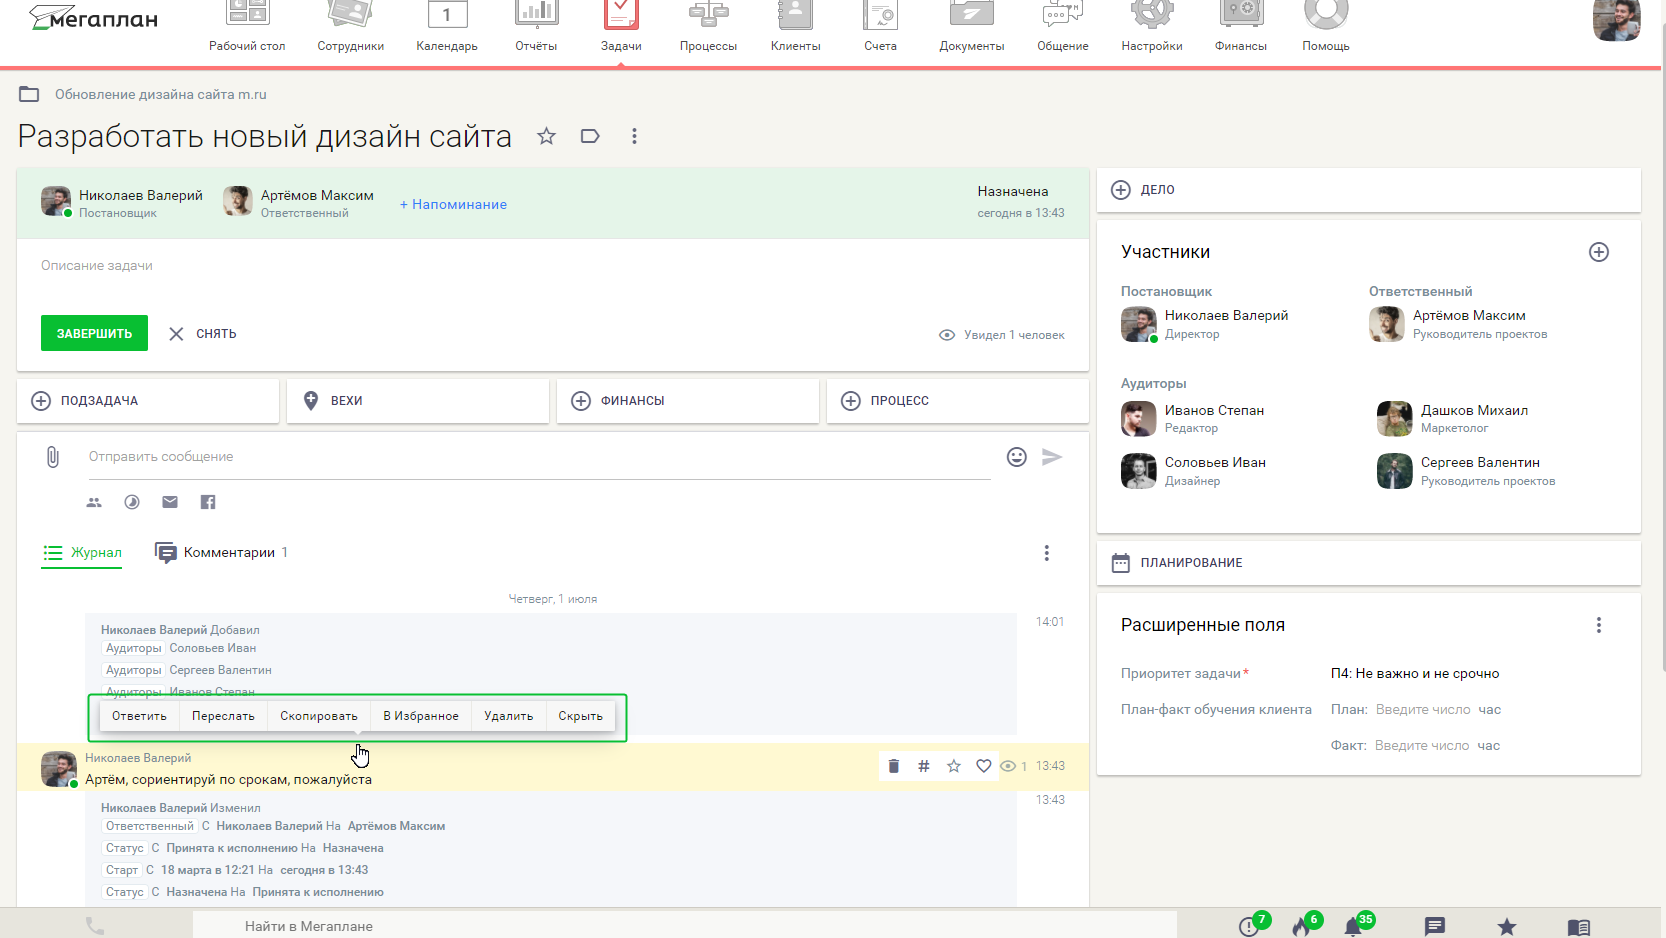
Task: Click the tag label icon next to title
Action: pyautogui.click(x=590, y=136)
